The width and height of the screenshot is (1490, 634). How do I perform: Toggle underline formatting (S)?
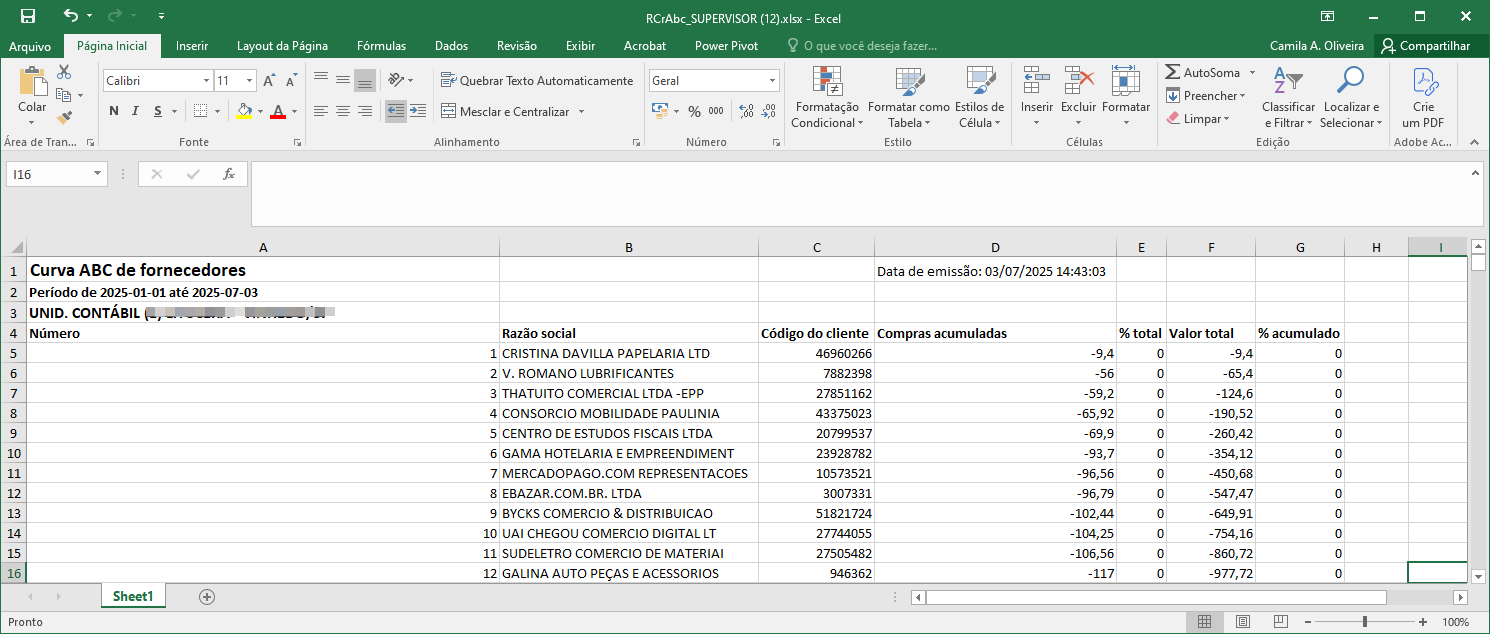159,111
